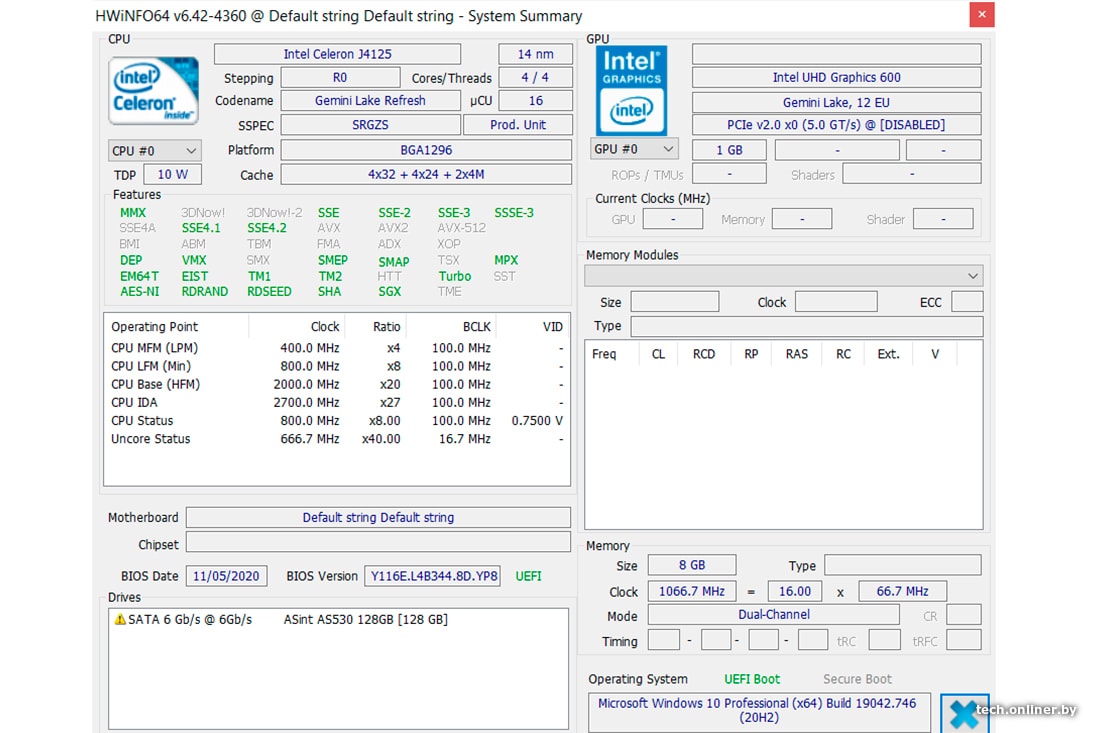
Task: Click the Freq column header in memory table
Action: [x=604, y=354]
